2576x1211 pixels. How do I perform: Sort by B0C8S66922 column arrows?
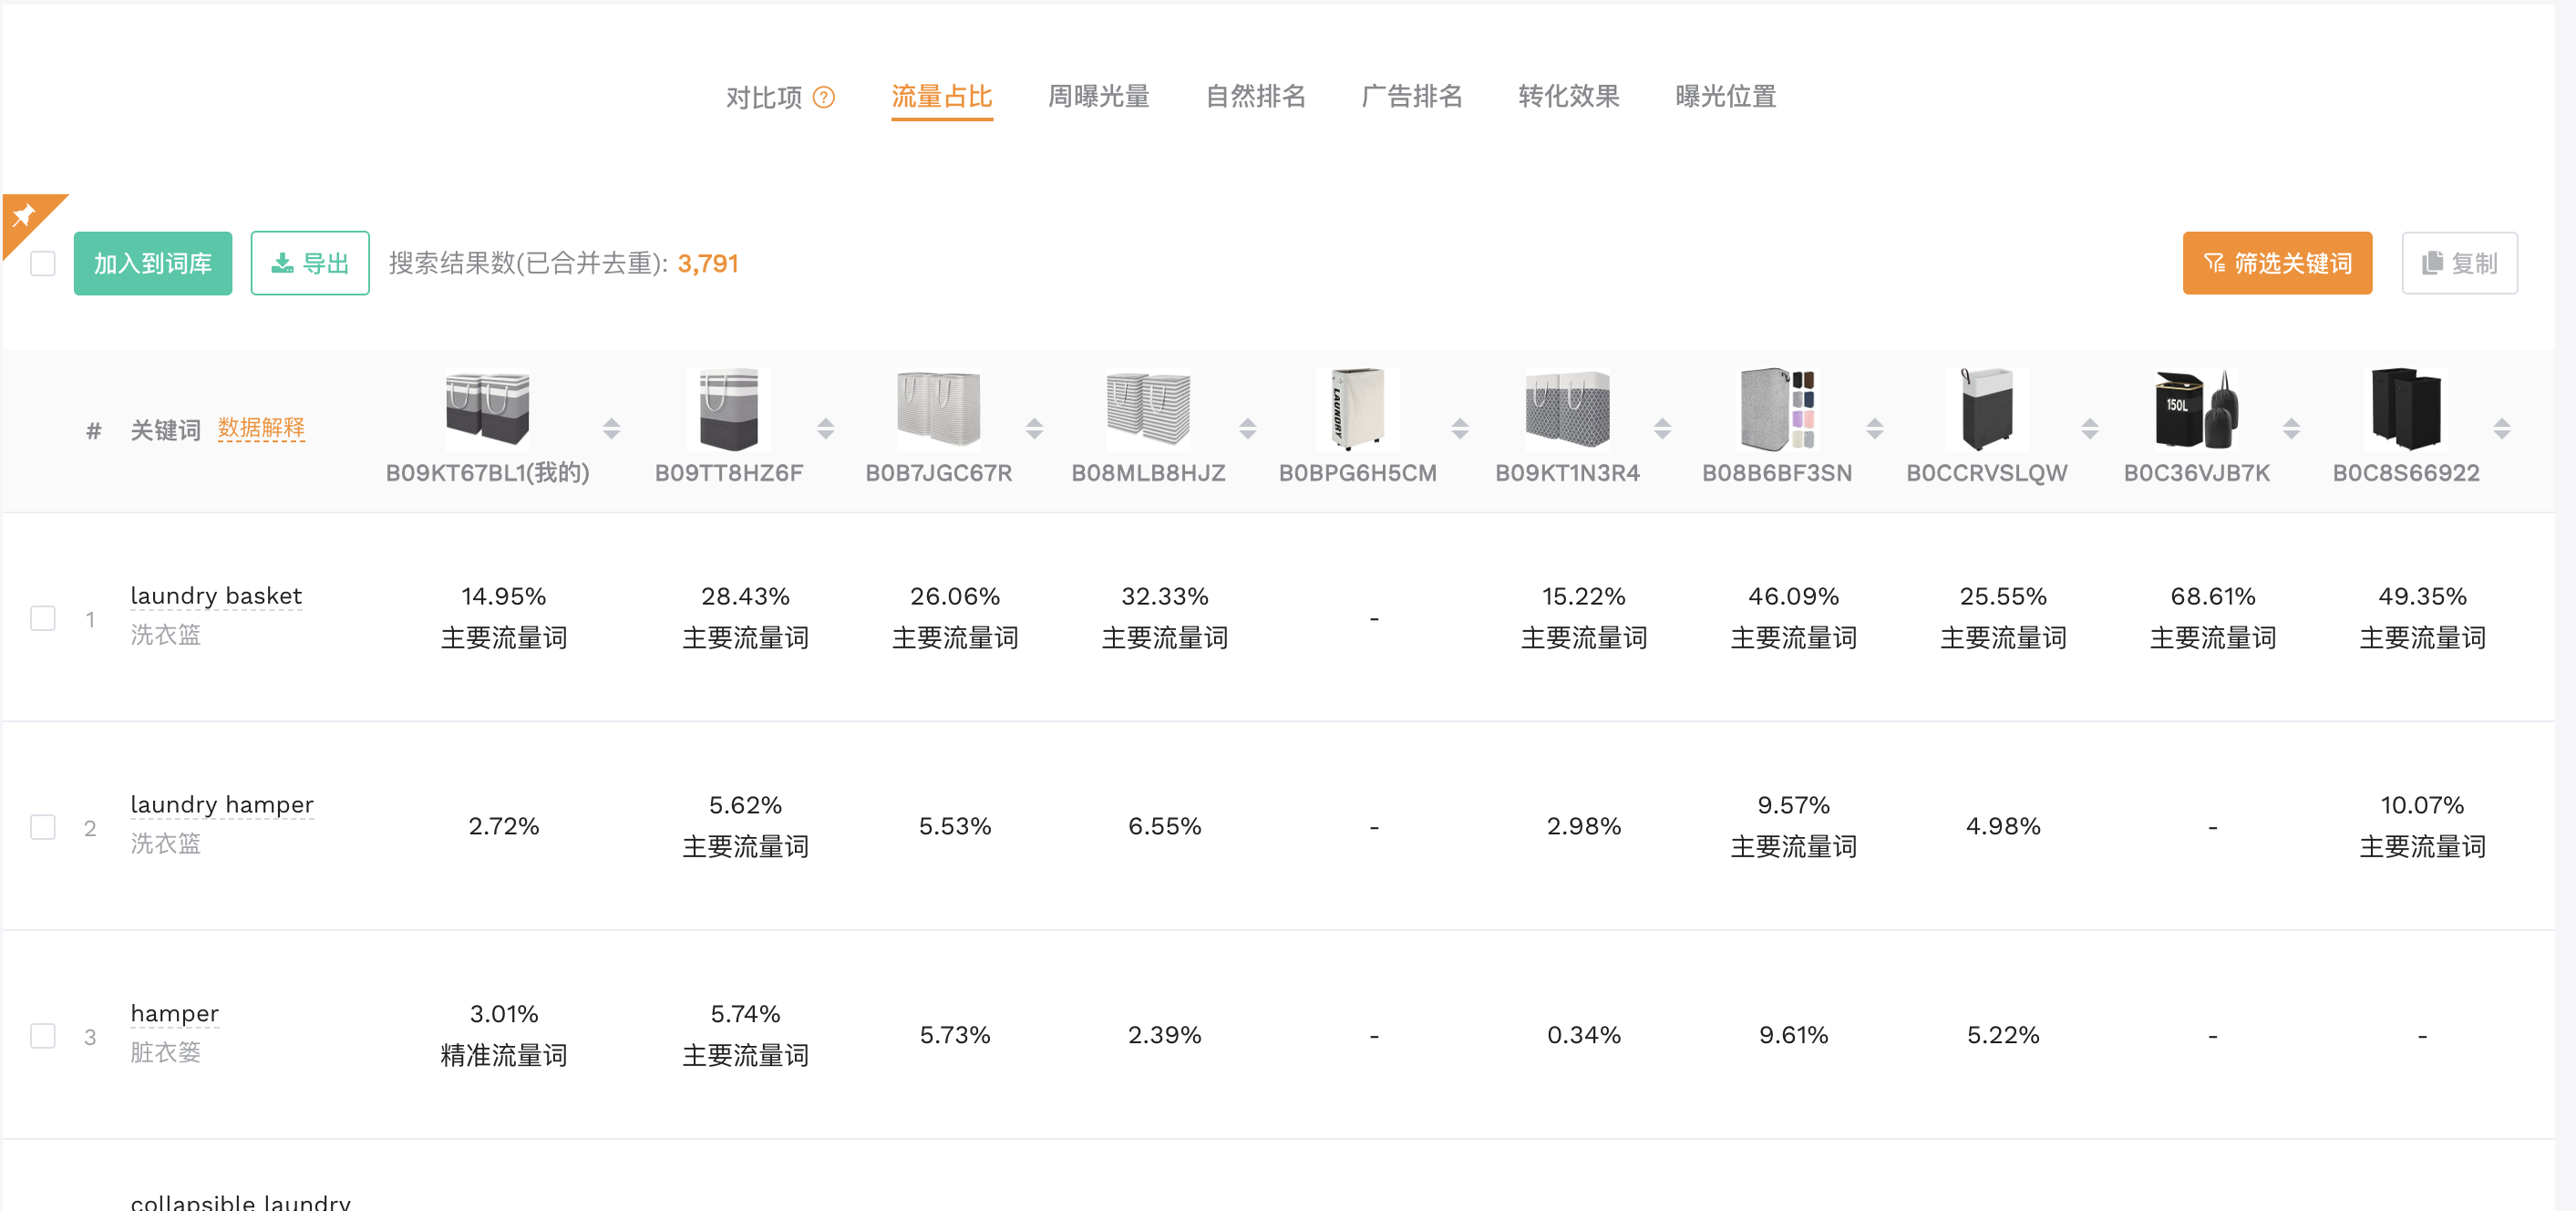2501,429
